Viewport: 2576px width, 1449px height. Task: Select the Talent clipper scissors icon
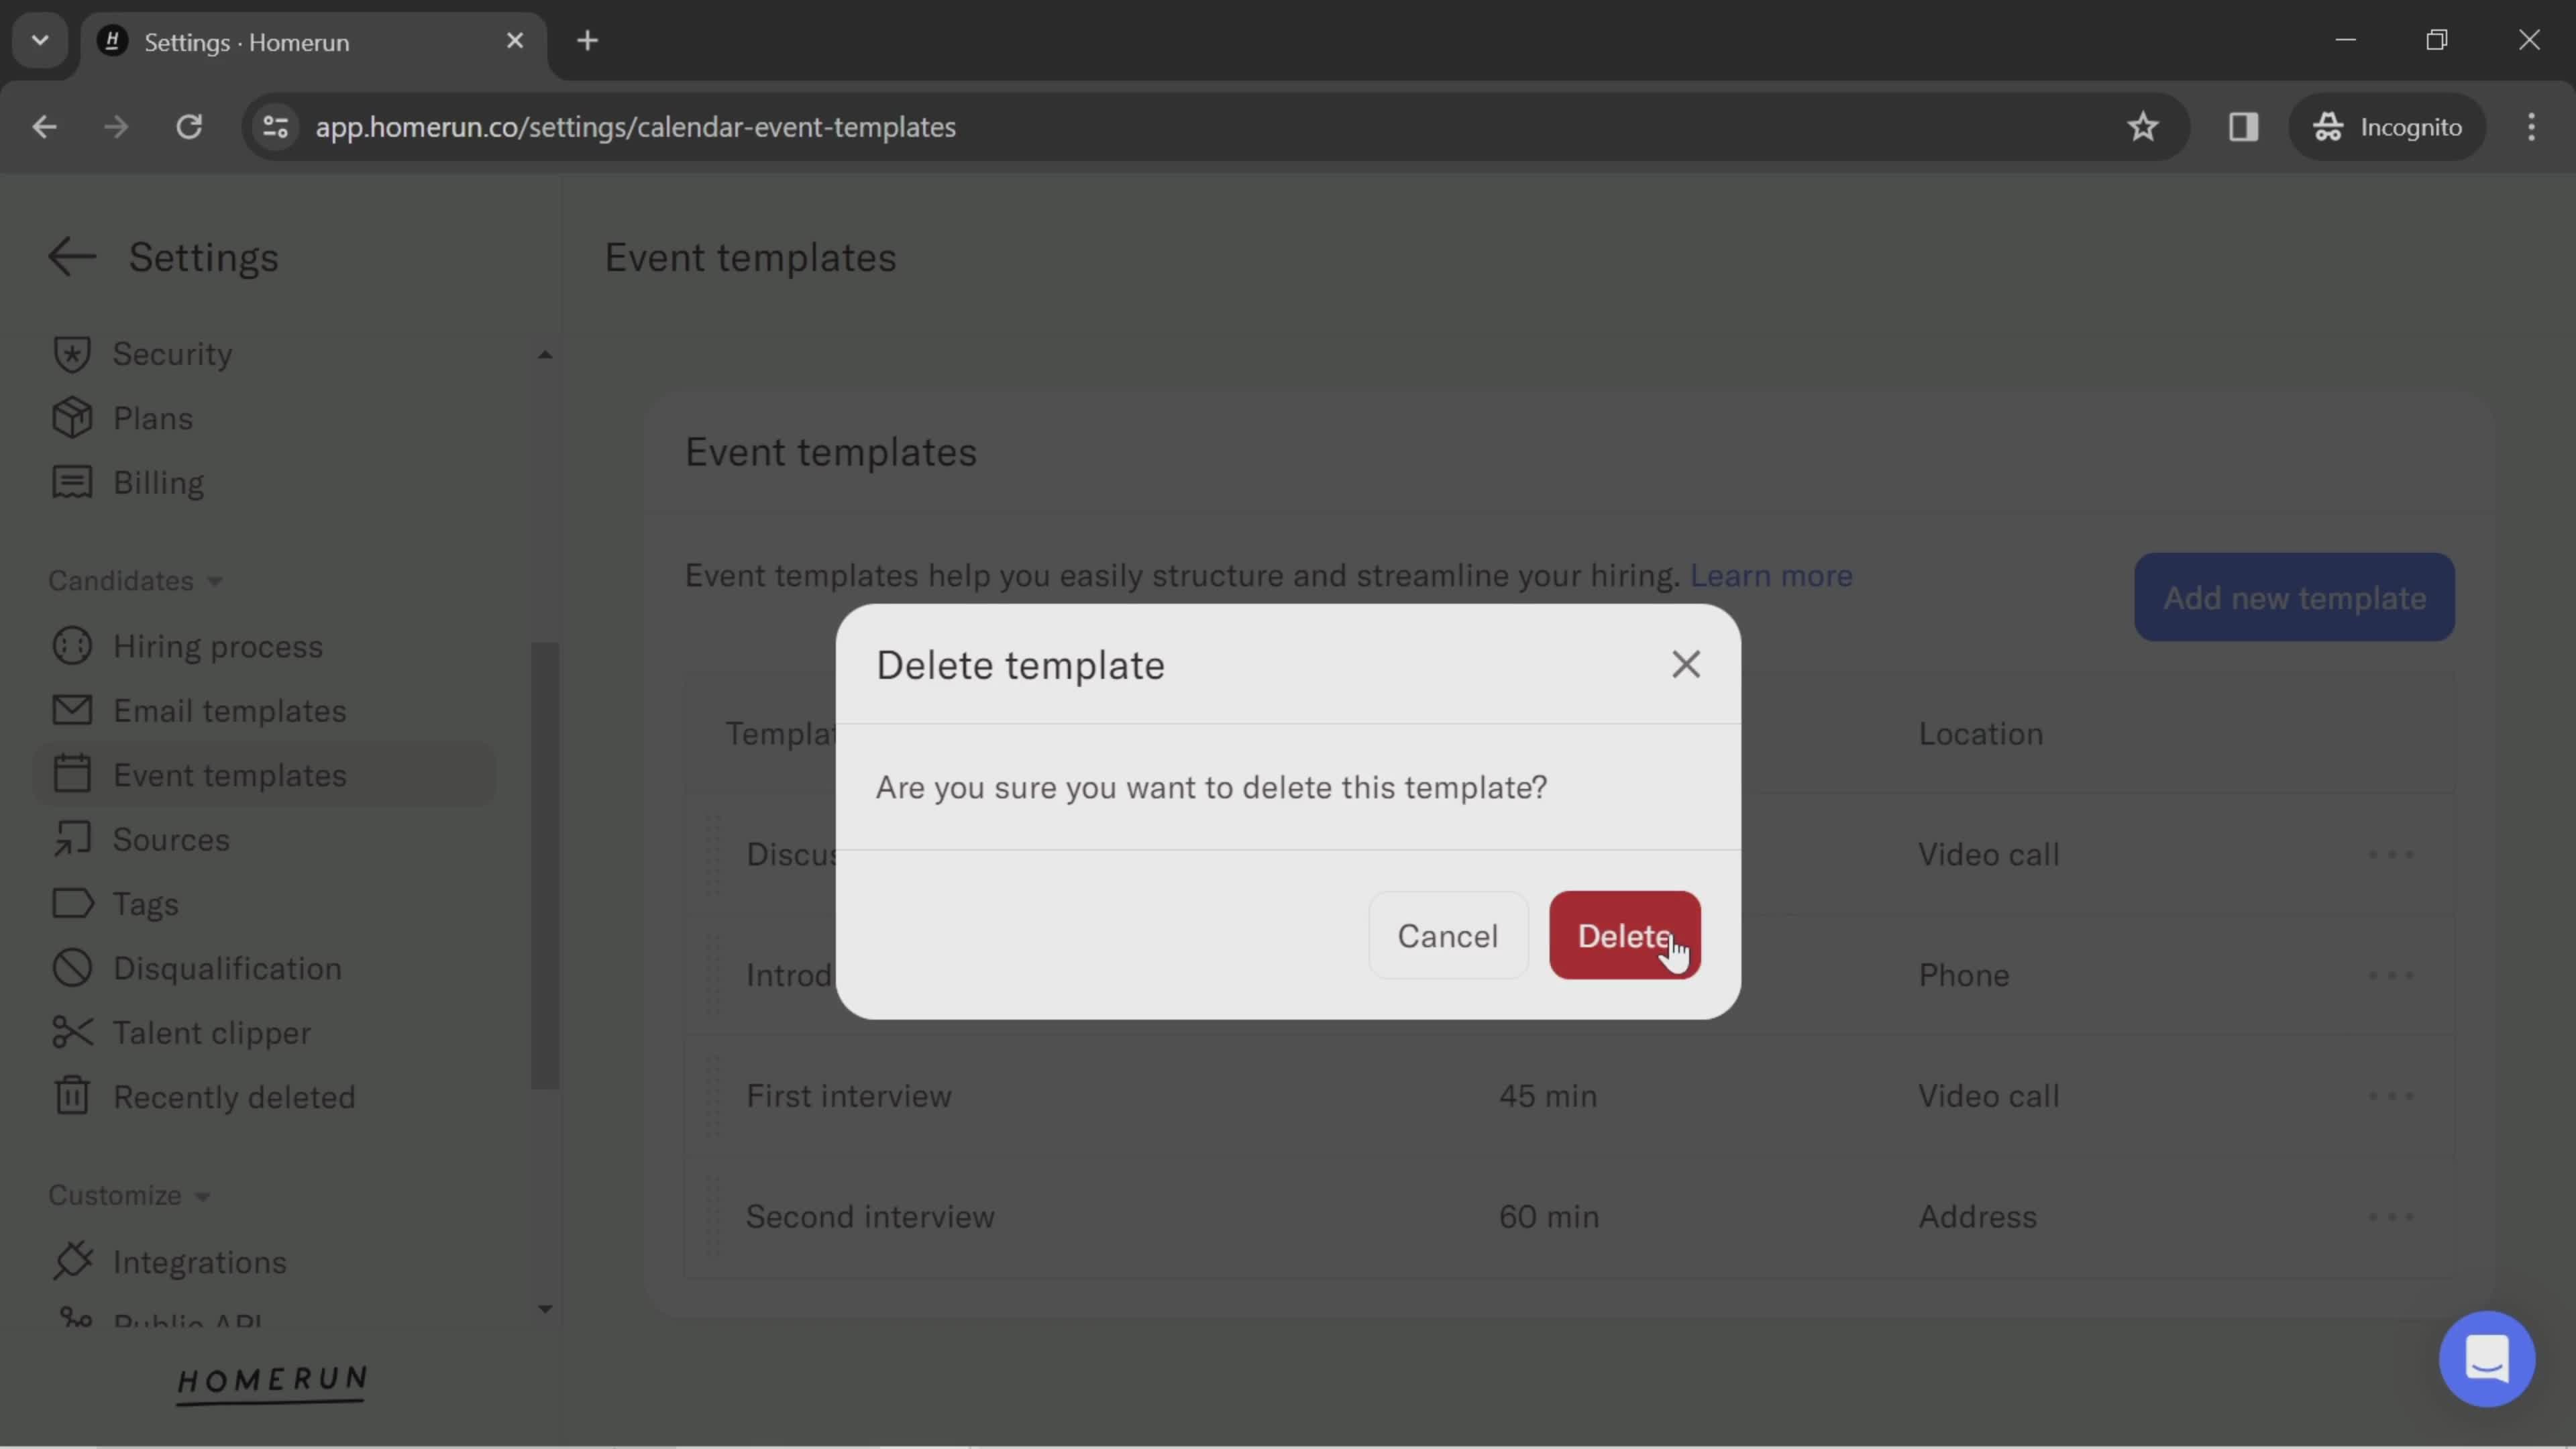point(72,1032)
